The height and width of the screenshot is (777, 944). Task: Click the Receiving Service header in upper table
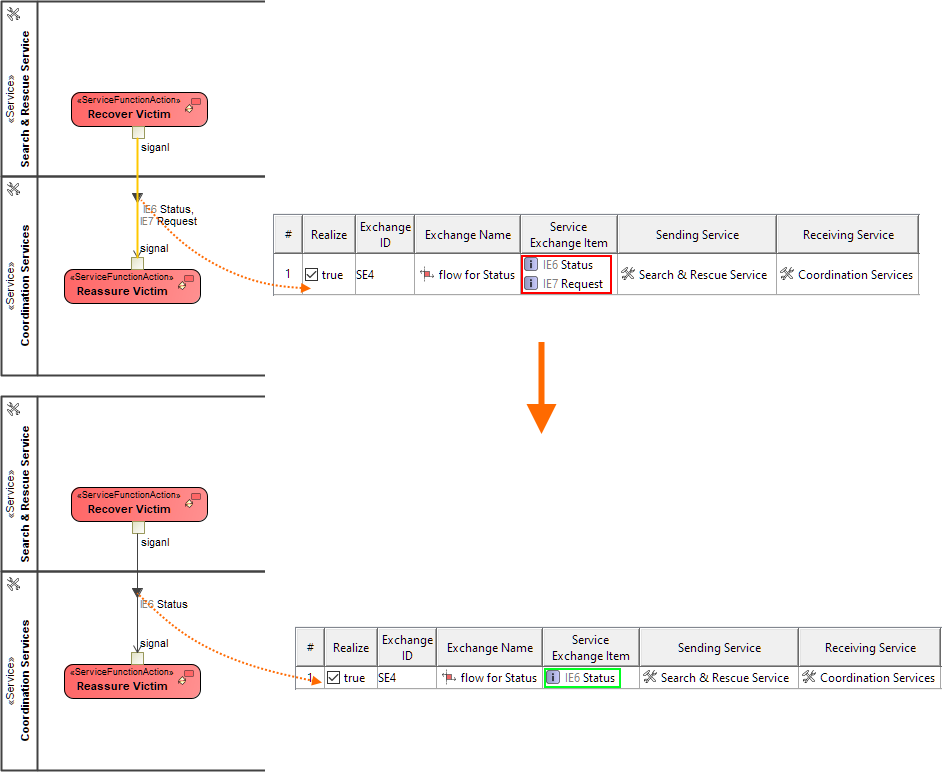pos(848,235)
